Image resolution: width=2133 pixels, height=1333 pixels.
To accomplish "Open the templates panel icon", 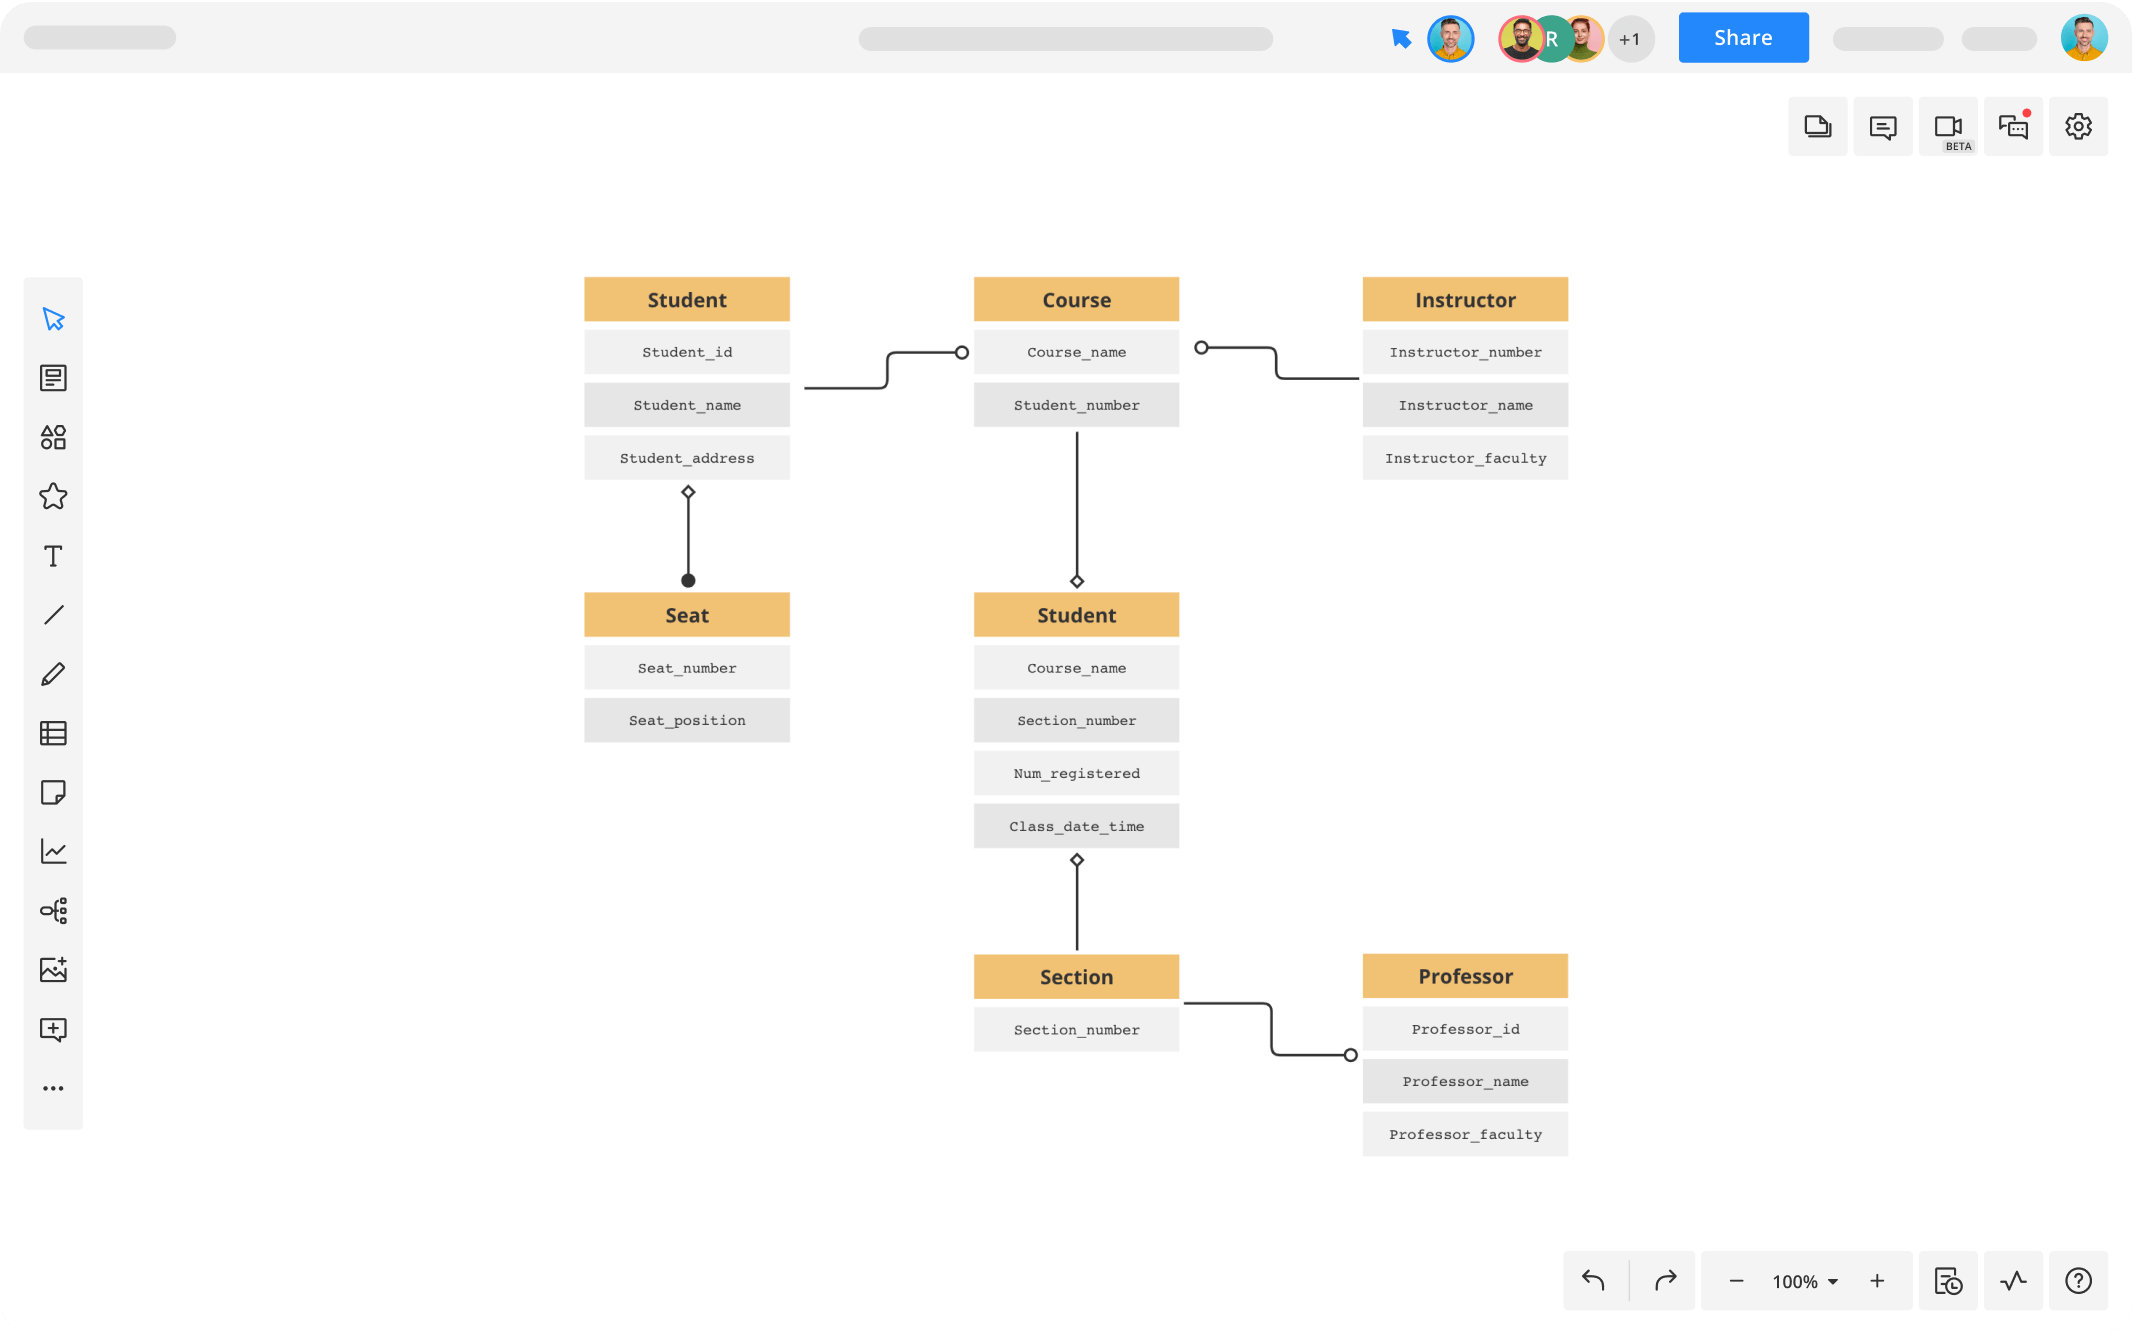I will [x=53, y=378].
